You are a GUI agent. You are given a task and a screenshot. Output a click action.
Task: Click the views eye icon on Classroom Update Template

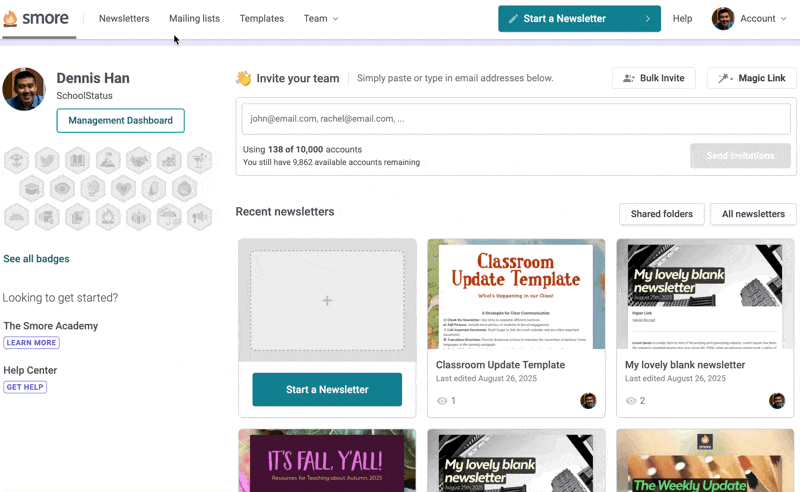[442, 401]
